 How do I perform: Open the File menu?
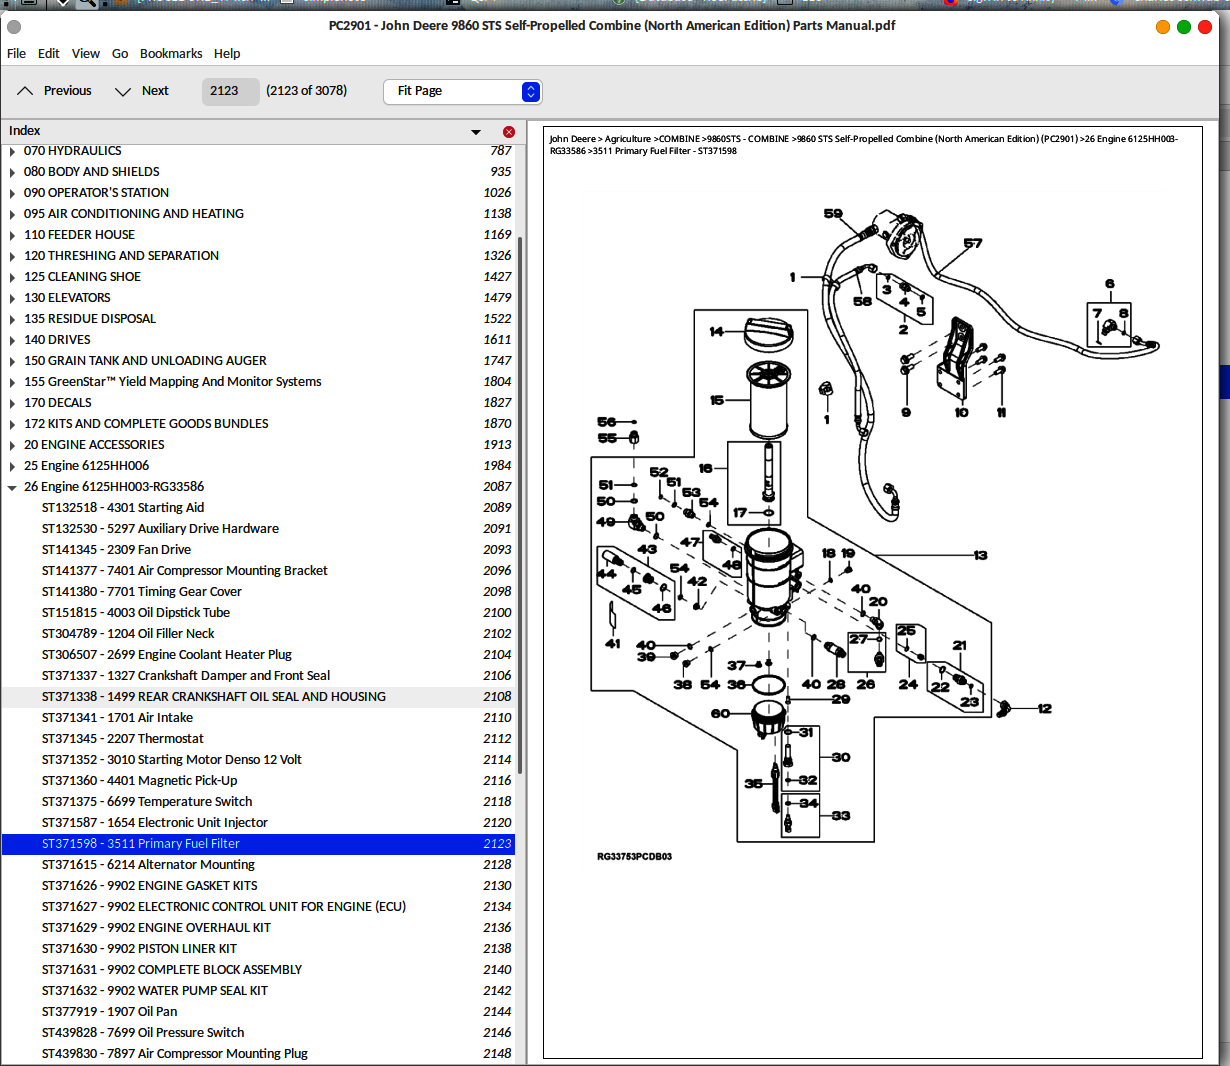point(17,54)
